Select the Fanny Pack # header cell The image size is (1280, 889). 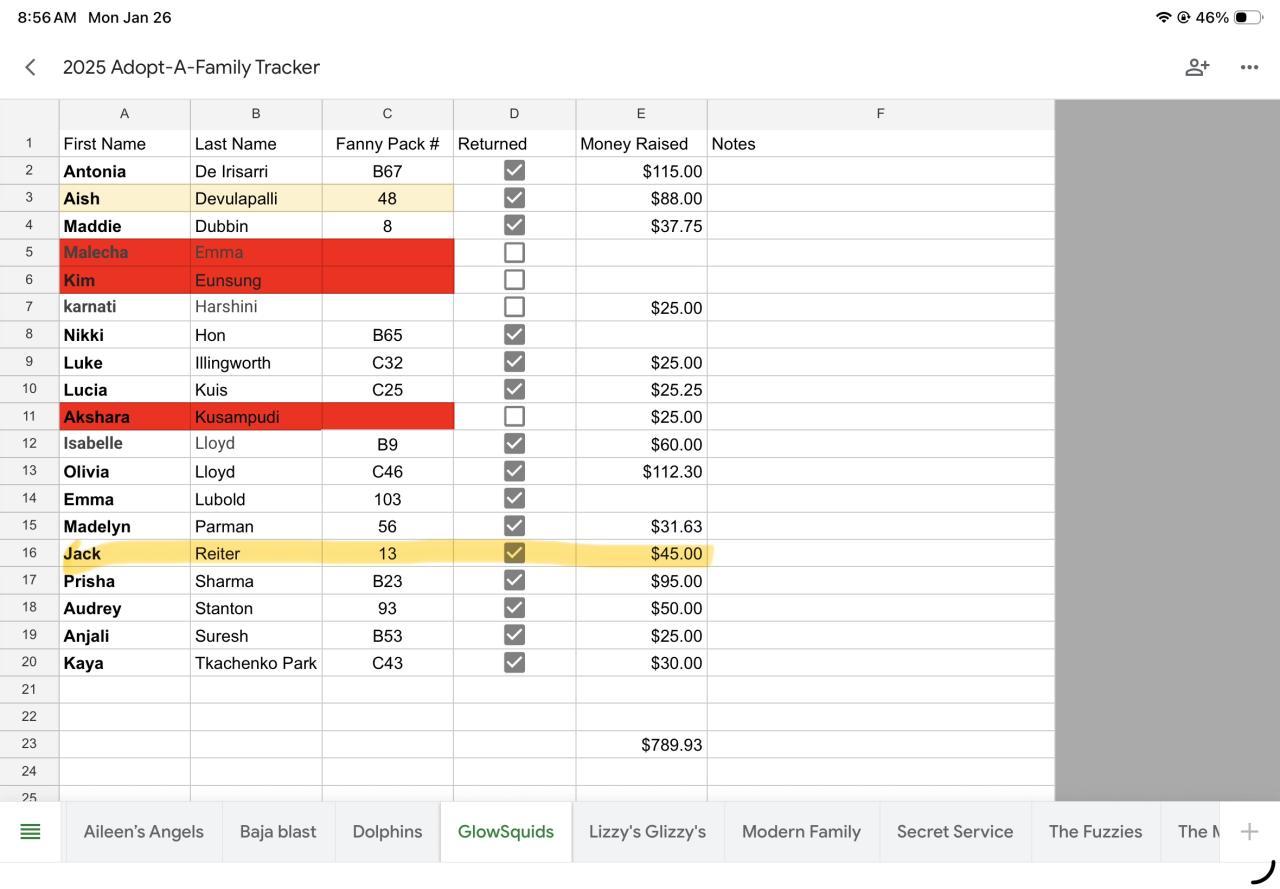click(x=388, y=144)
